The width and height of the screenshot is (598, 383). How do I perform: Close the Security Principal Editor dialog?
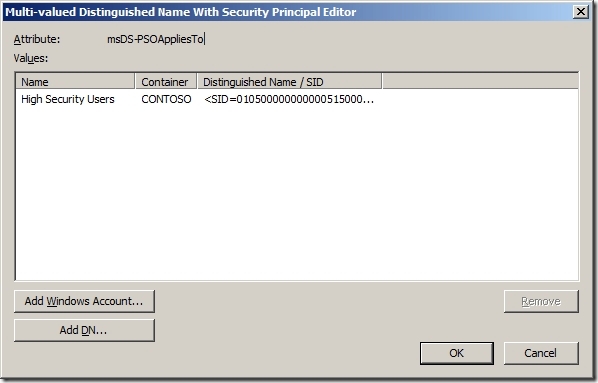coord(580,12)
